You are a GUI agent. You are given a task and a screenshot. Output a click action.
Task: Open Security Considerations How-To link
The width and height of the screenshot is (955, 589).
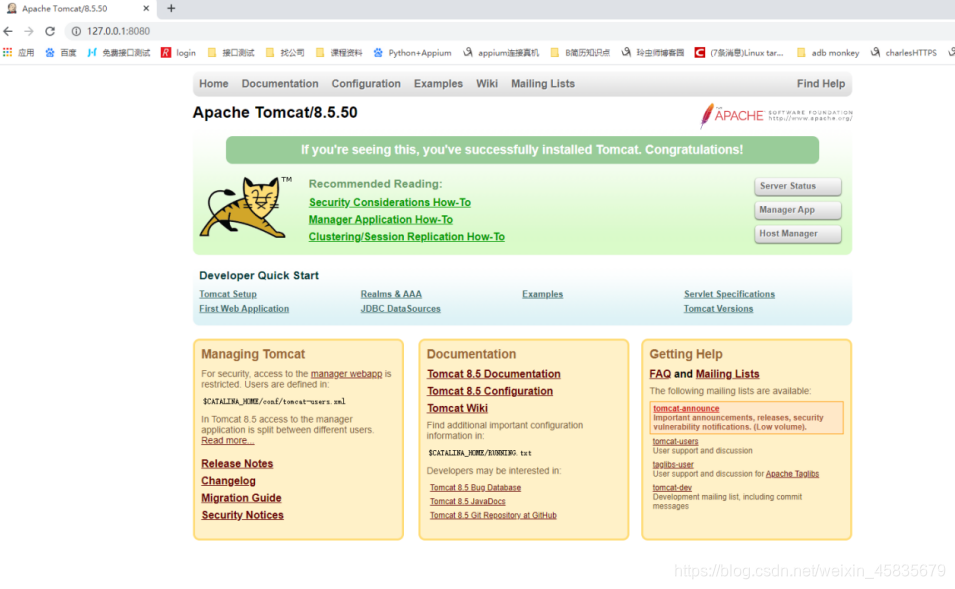[390, 202]
